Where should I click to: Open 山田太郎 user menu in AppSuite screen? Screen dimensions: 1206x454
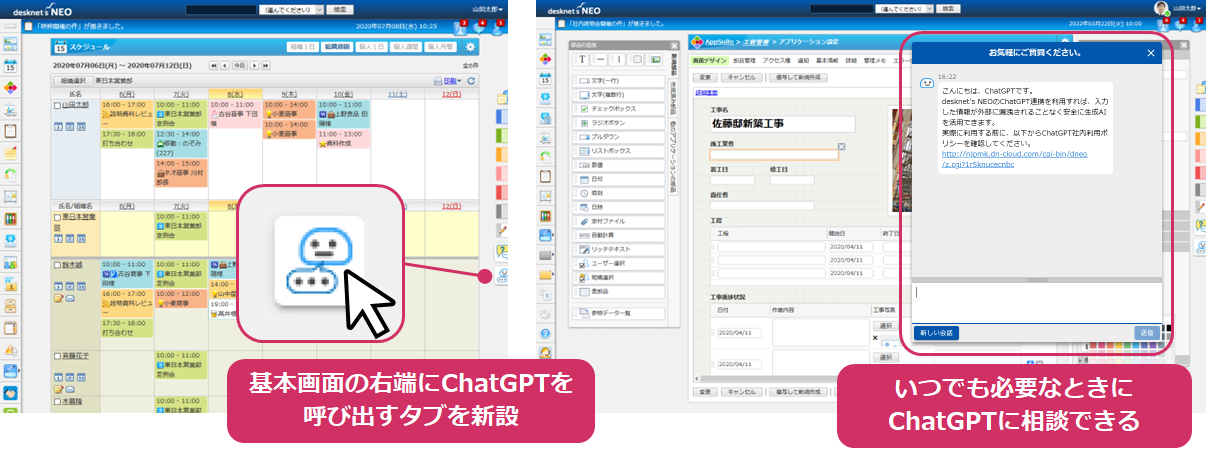1185,7
